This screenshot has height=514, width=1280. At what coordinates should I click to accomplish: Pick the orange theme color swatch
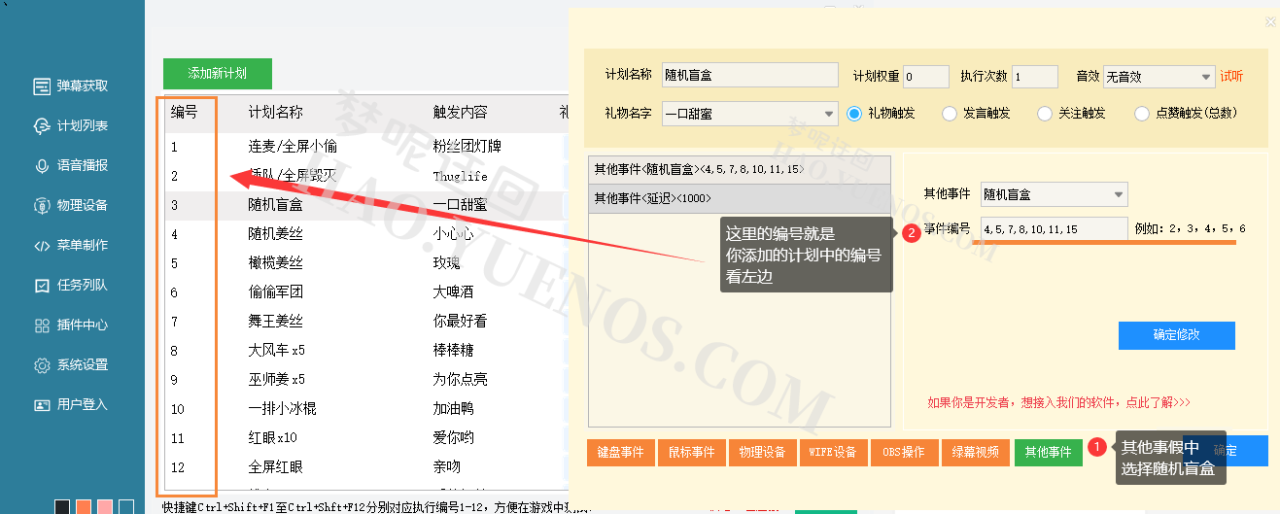[x=84, y=508]
